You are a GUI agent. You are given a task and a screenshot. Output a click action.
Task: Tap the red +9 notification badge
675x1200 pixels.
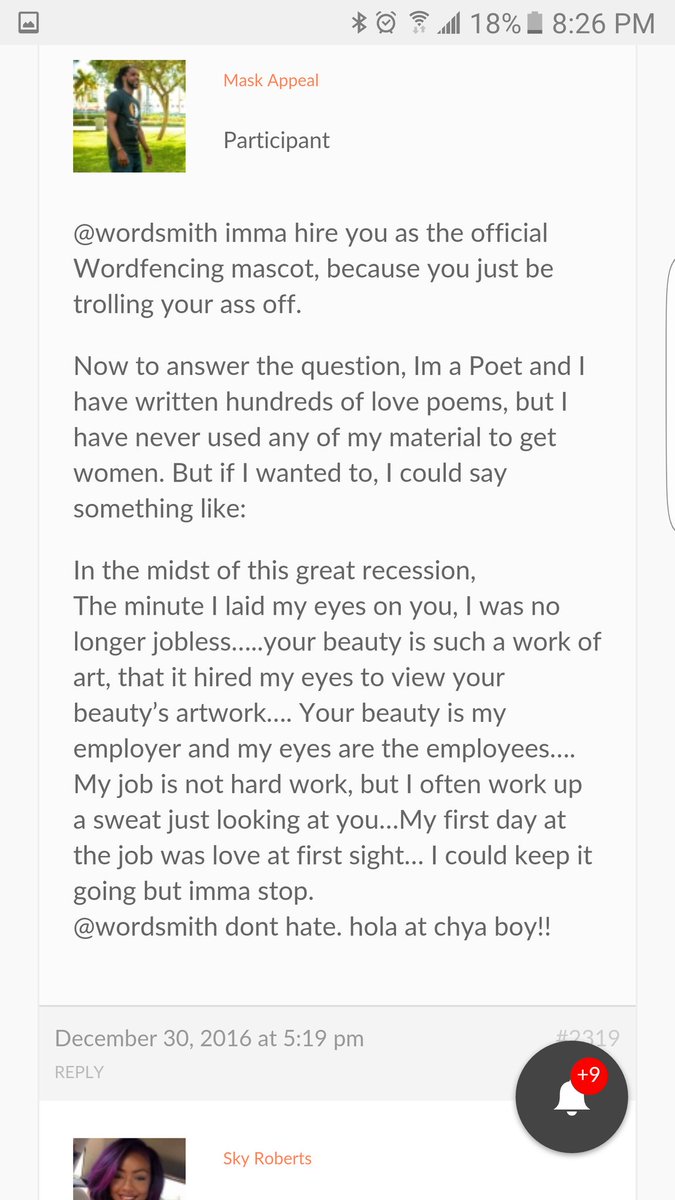coord(590,1074)
